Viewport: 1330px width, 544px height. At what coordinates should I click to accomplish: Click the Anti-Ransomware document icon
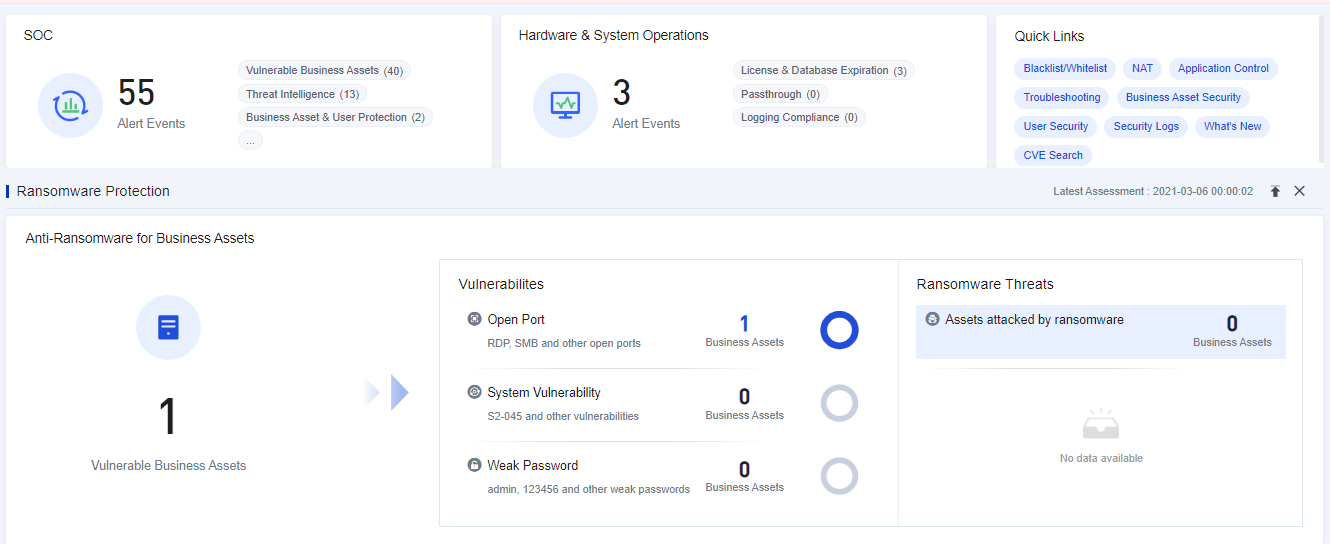tap(168, 327)
